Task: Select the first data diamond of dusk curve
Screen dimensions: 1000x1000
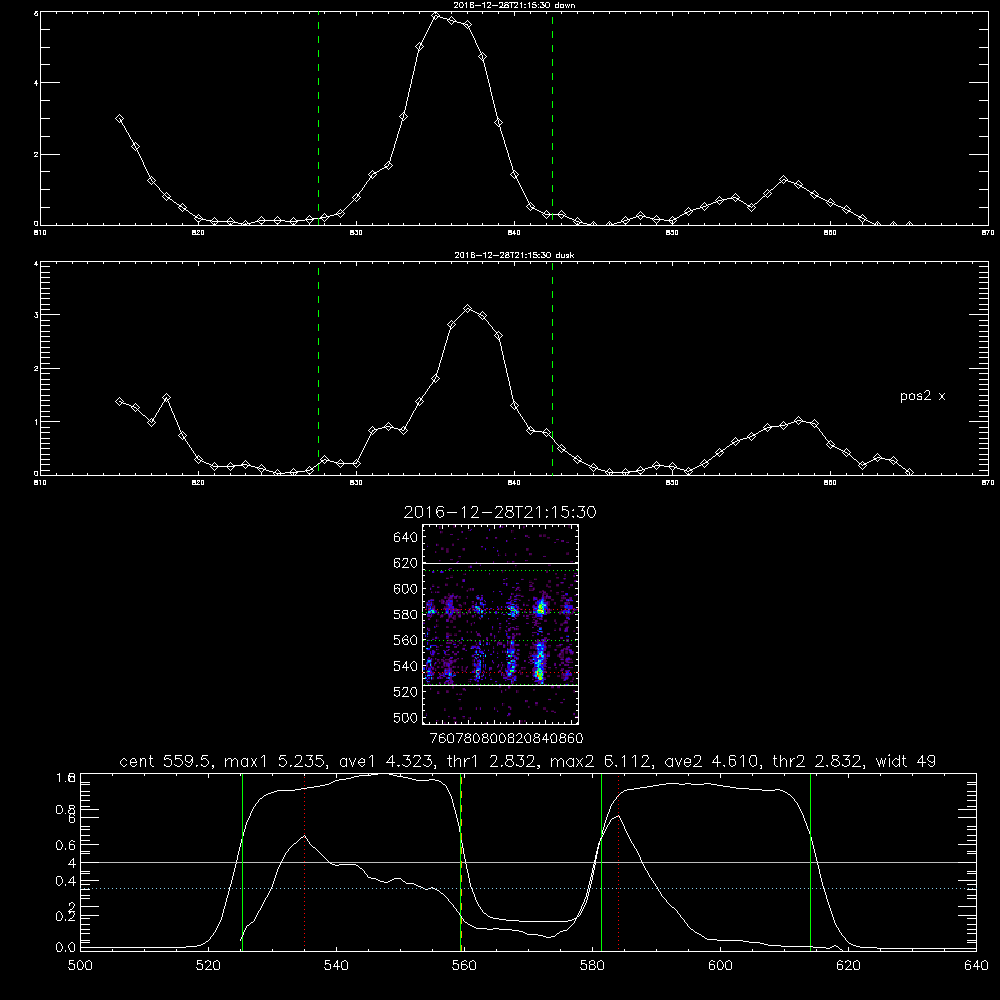Action: pos(119,401)
